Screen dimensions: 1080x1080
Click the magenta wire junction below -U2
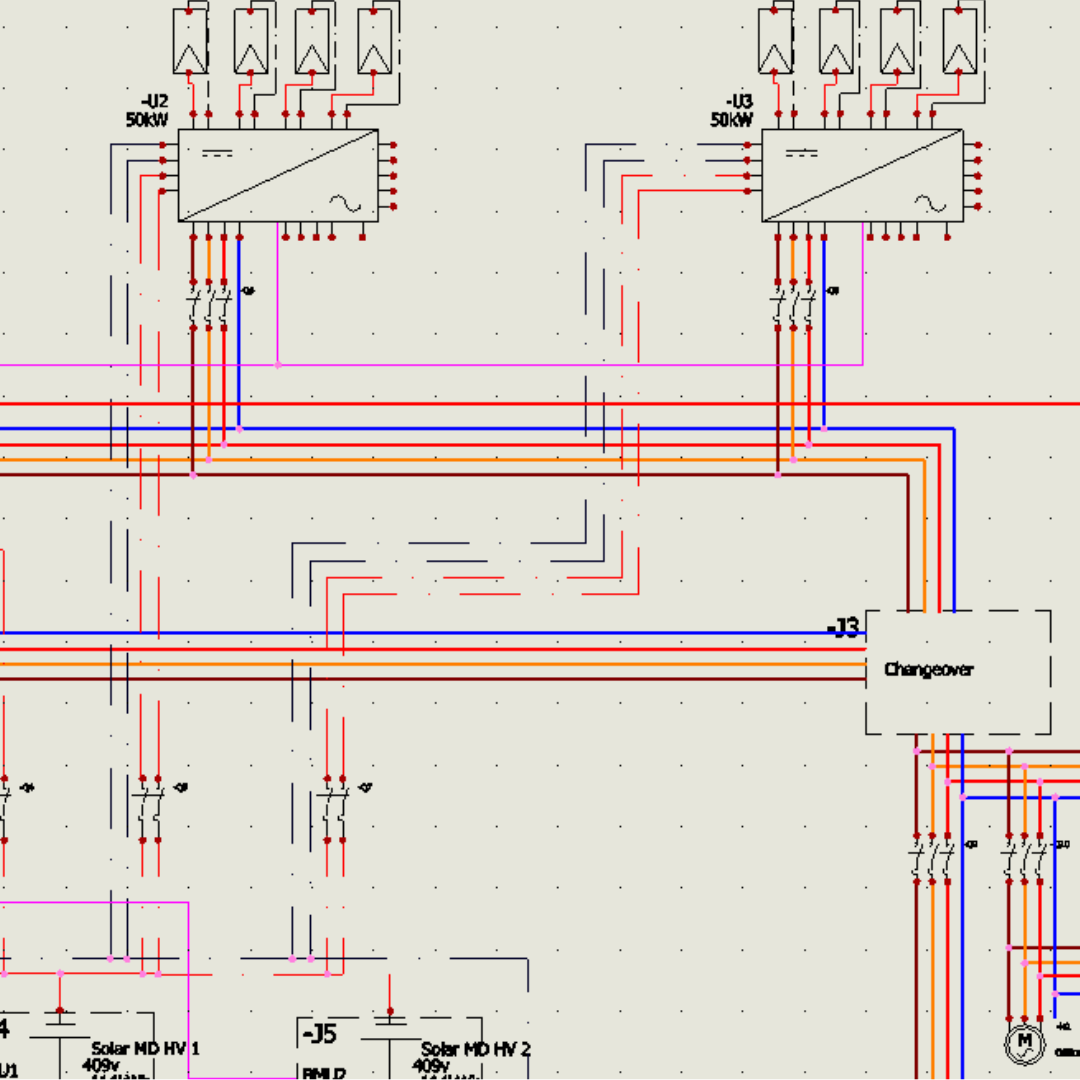(x=278, y=365)
